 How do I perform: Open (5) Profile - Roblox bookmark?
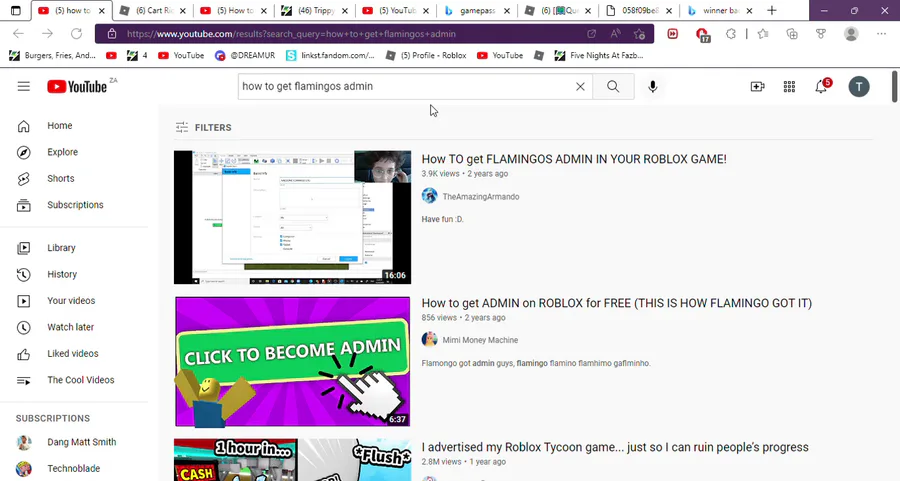point(426,55)
